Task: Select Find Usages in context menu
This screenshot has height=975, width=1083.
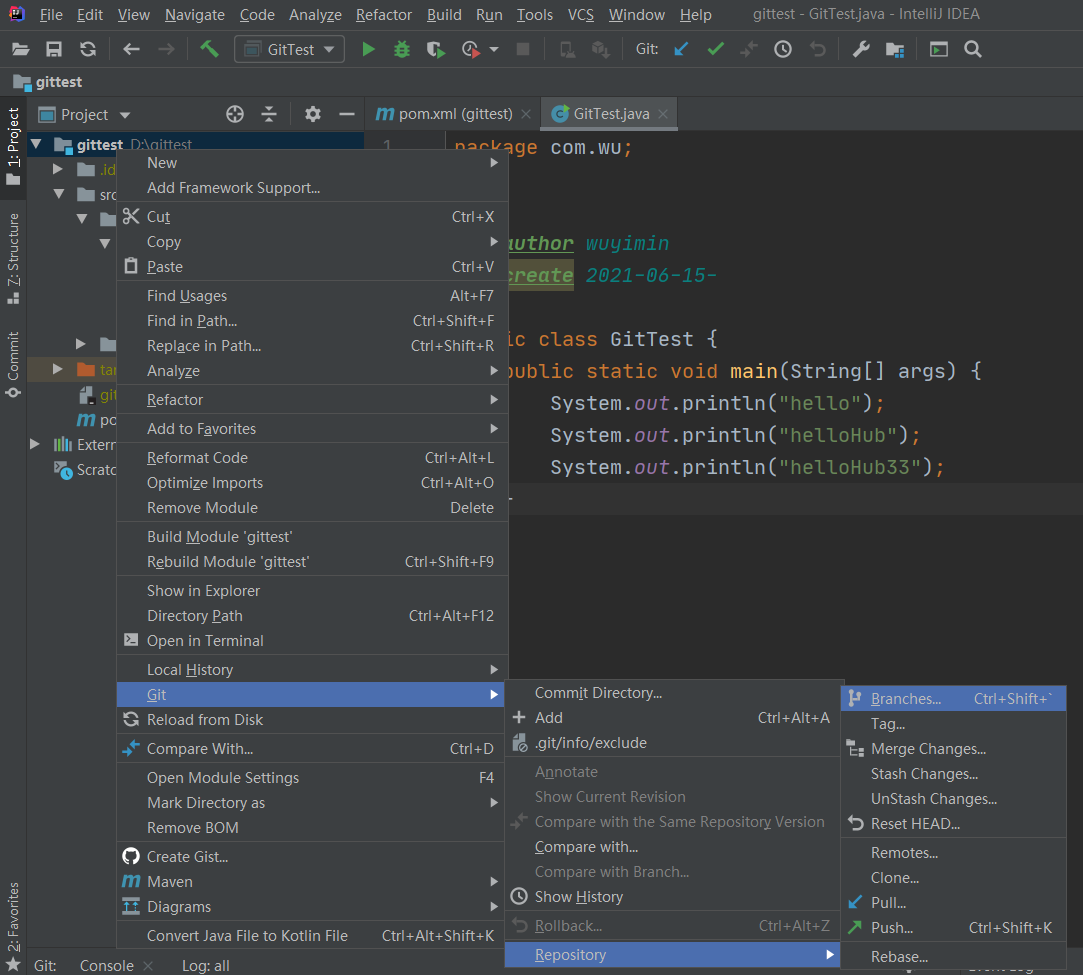Action: point(312,296)
